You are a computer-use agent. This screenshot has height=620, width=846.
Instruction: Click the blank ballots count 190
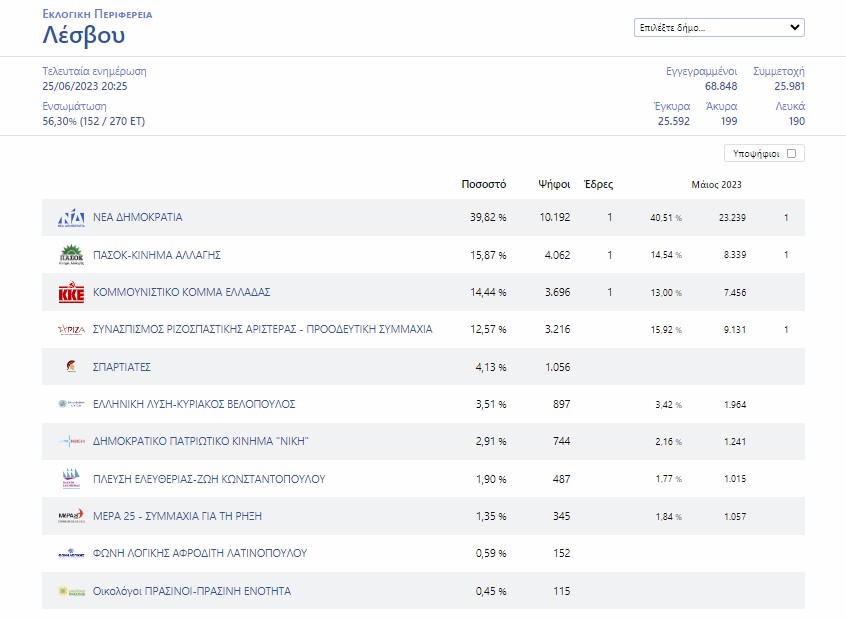796,121
